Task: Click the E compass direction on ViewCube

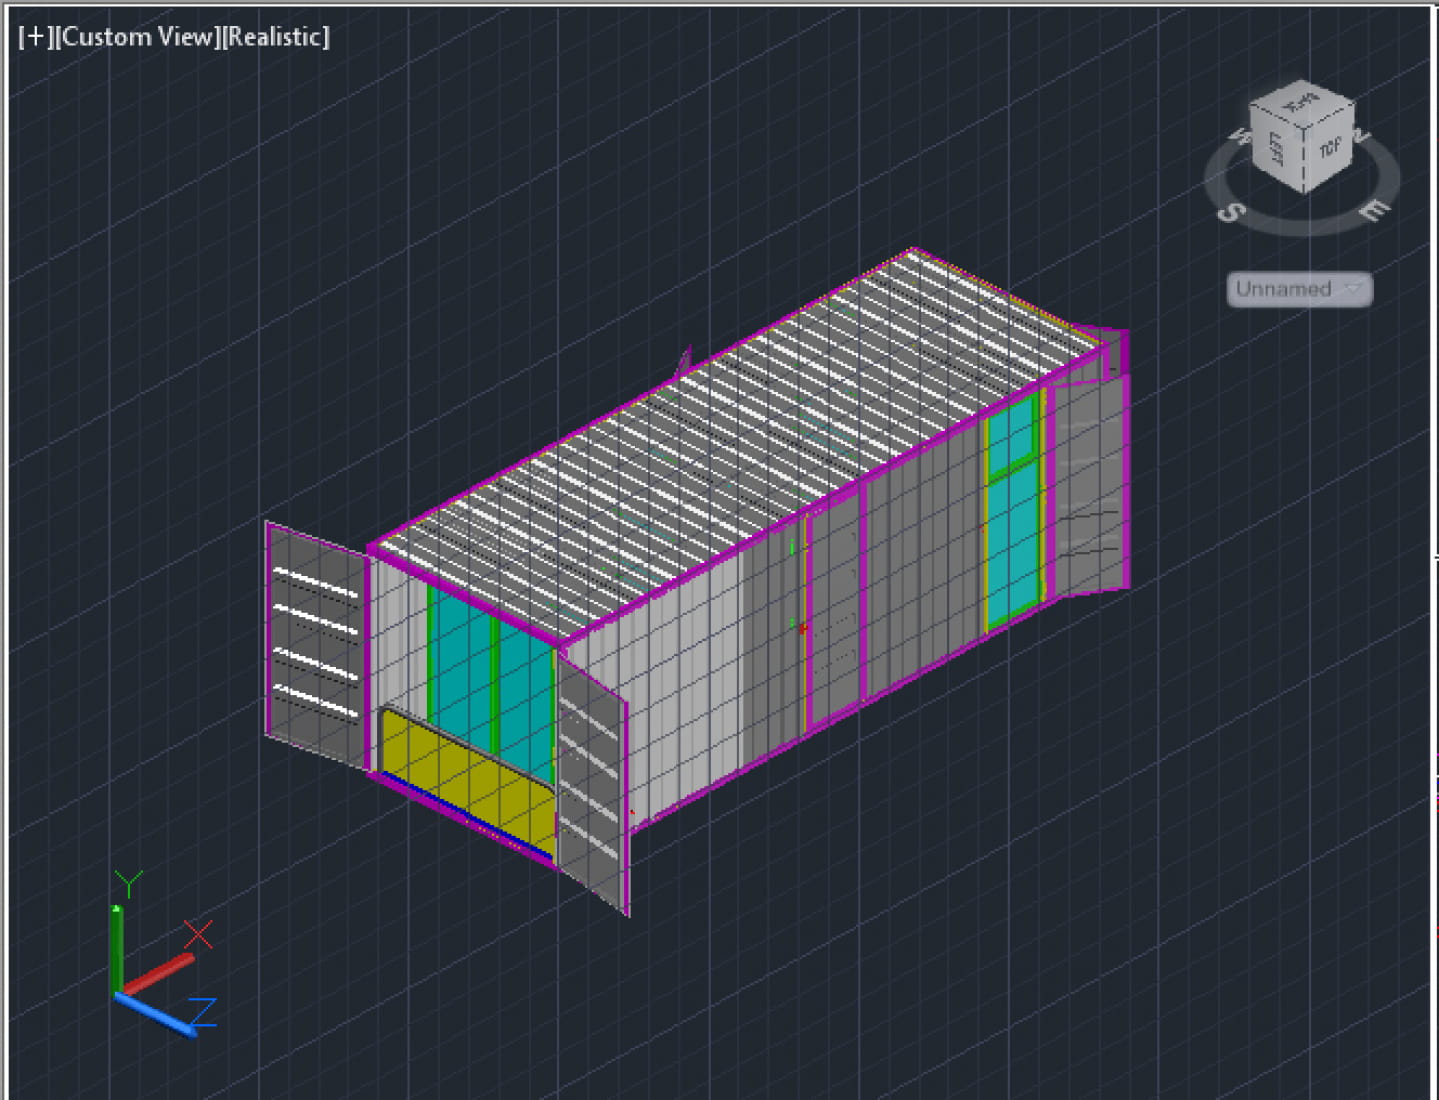Action: point(1374,210)
